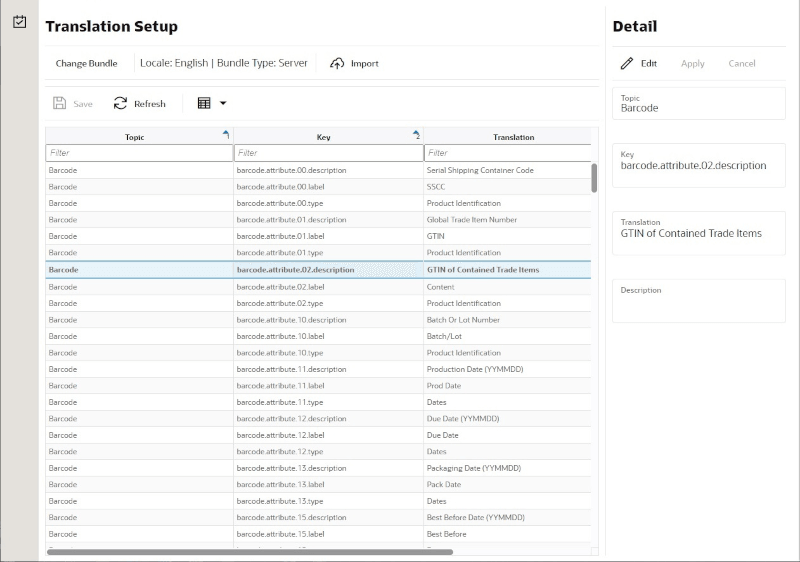Click the Apply button

click(692, 63)
